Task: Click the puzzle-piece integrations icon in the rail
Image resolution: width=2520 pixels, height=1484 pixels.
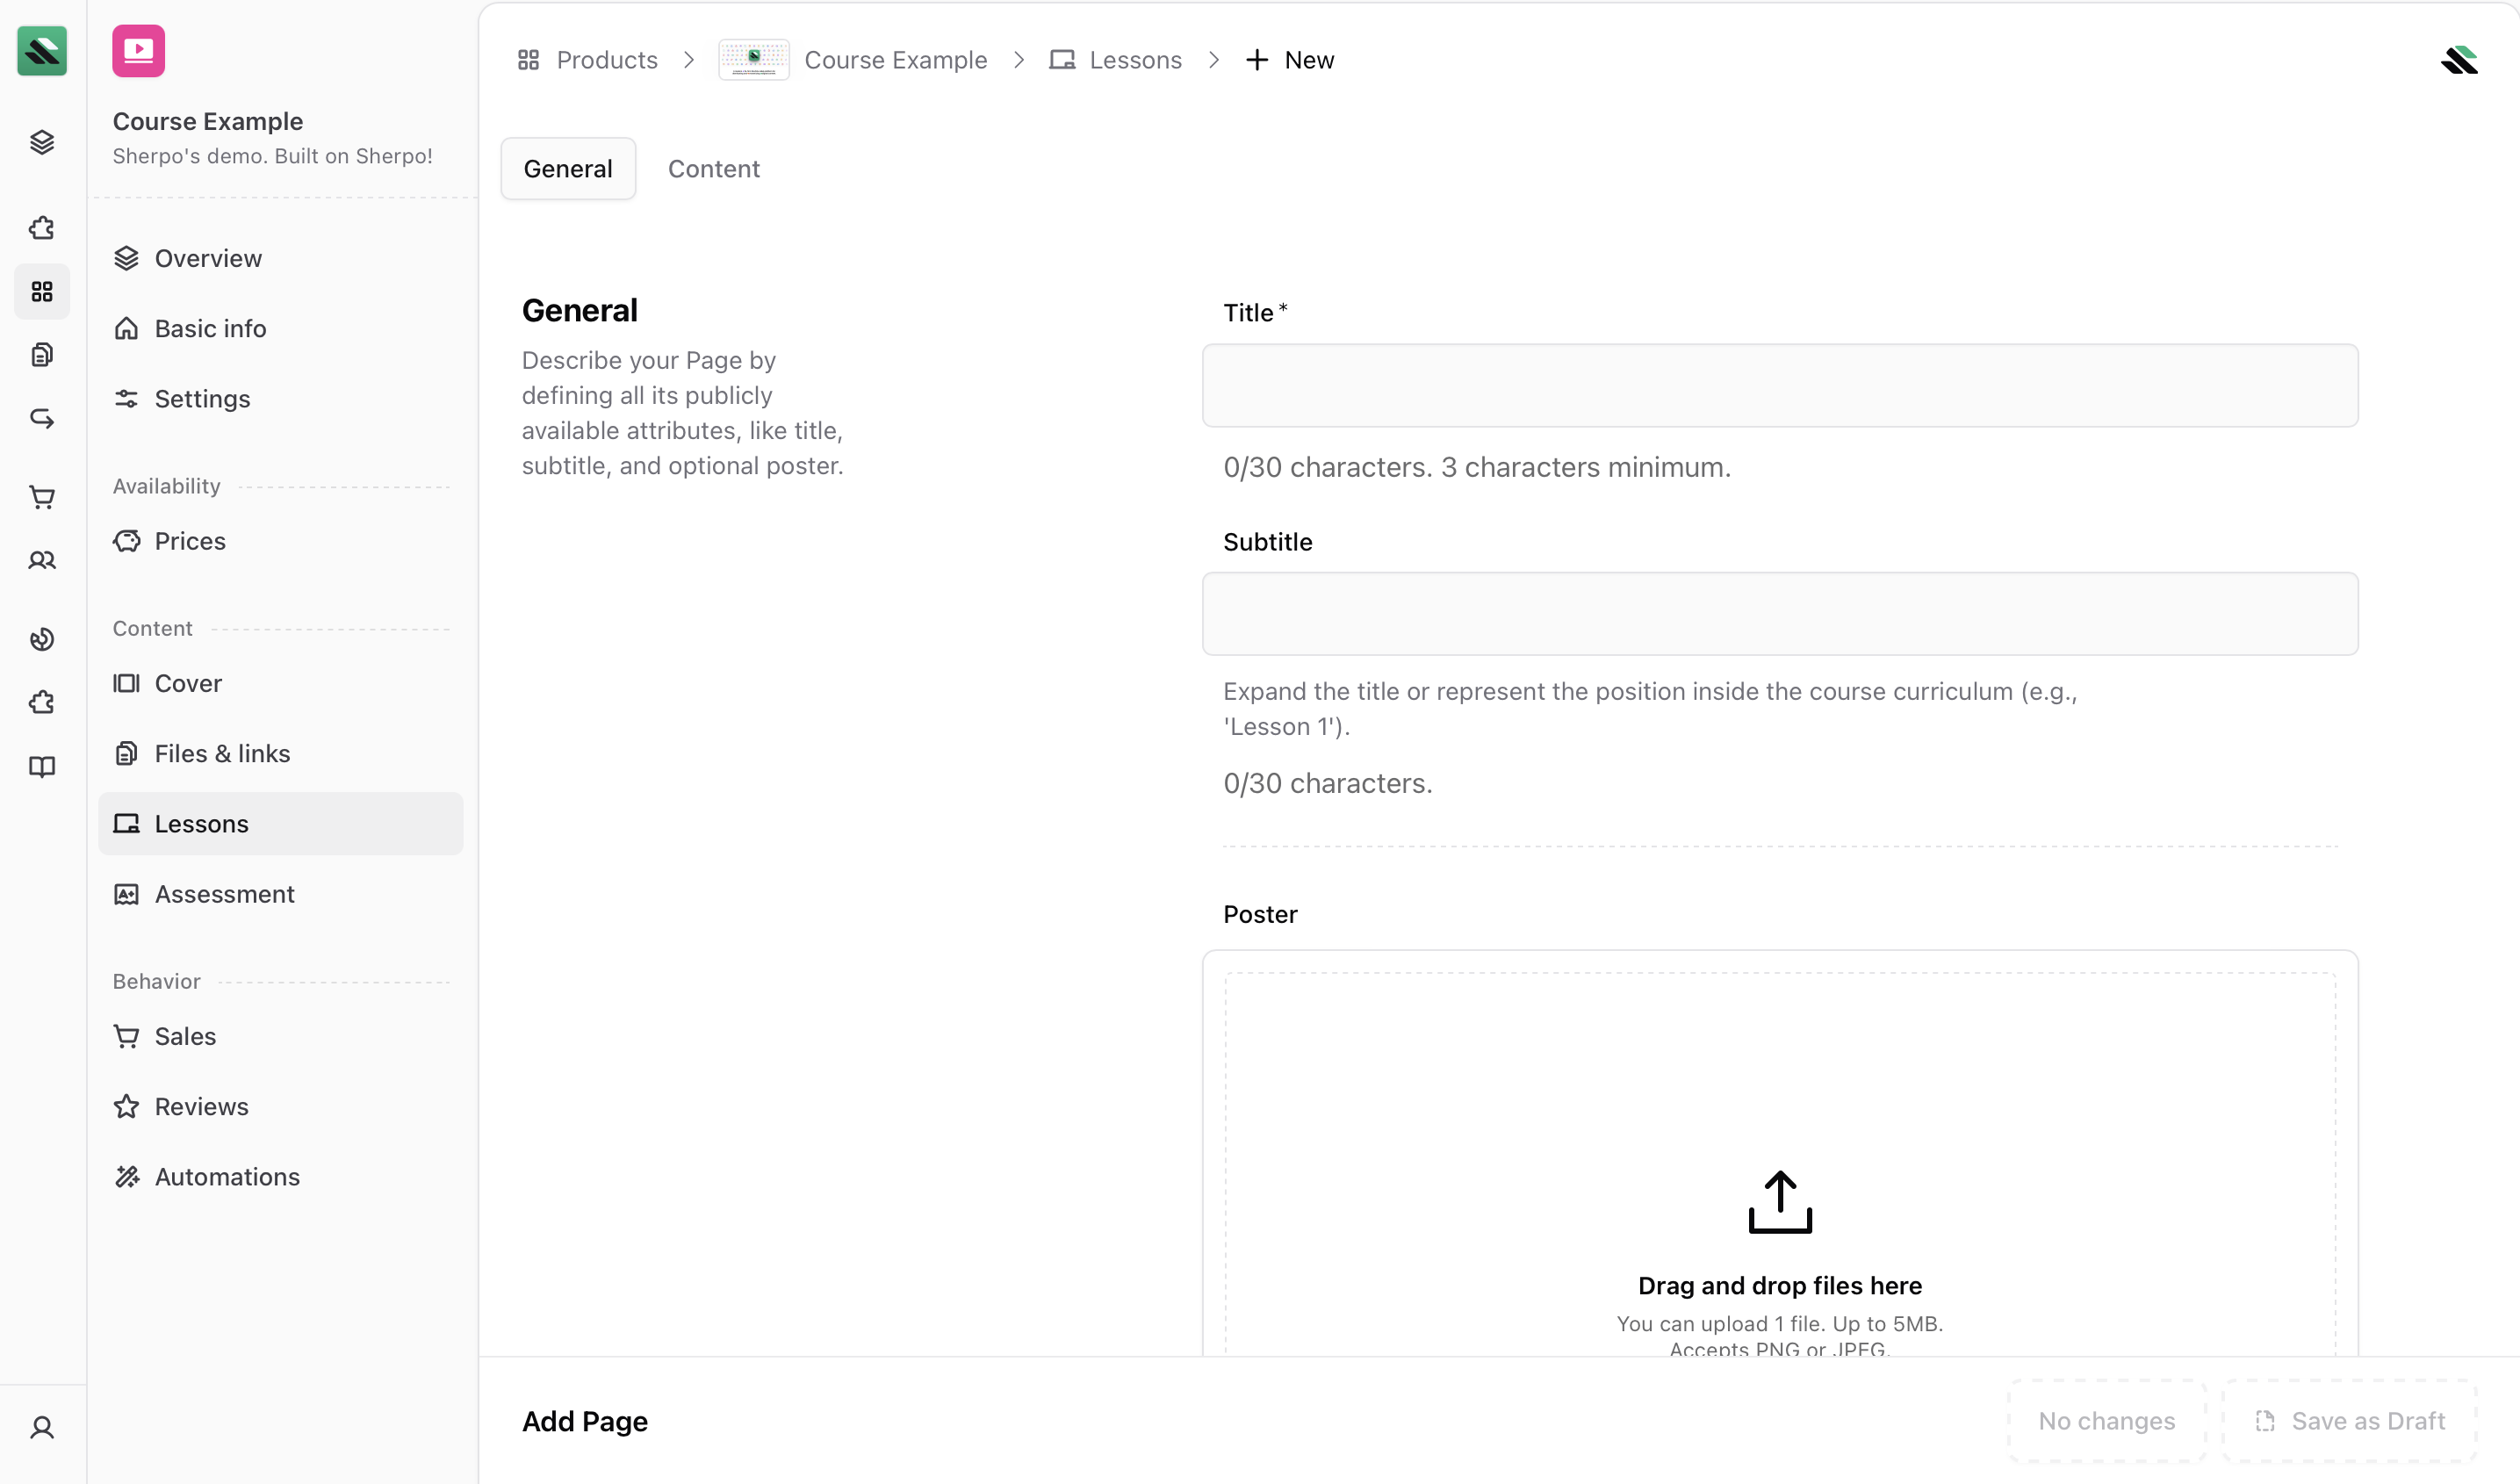Action: (41, 228)
